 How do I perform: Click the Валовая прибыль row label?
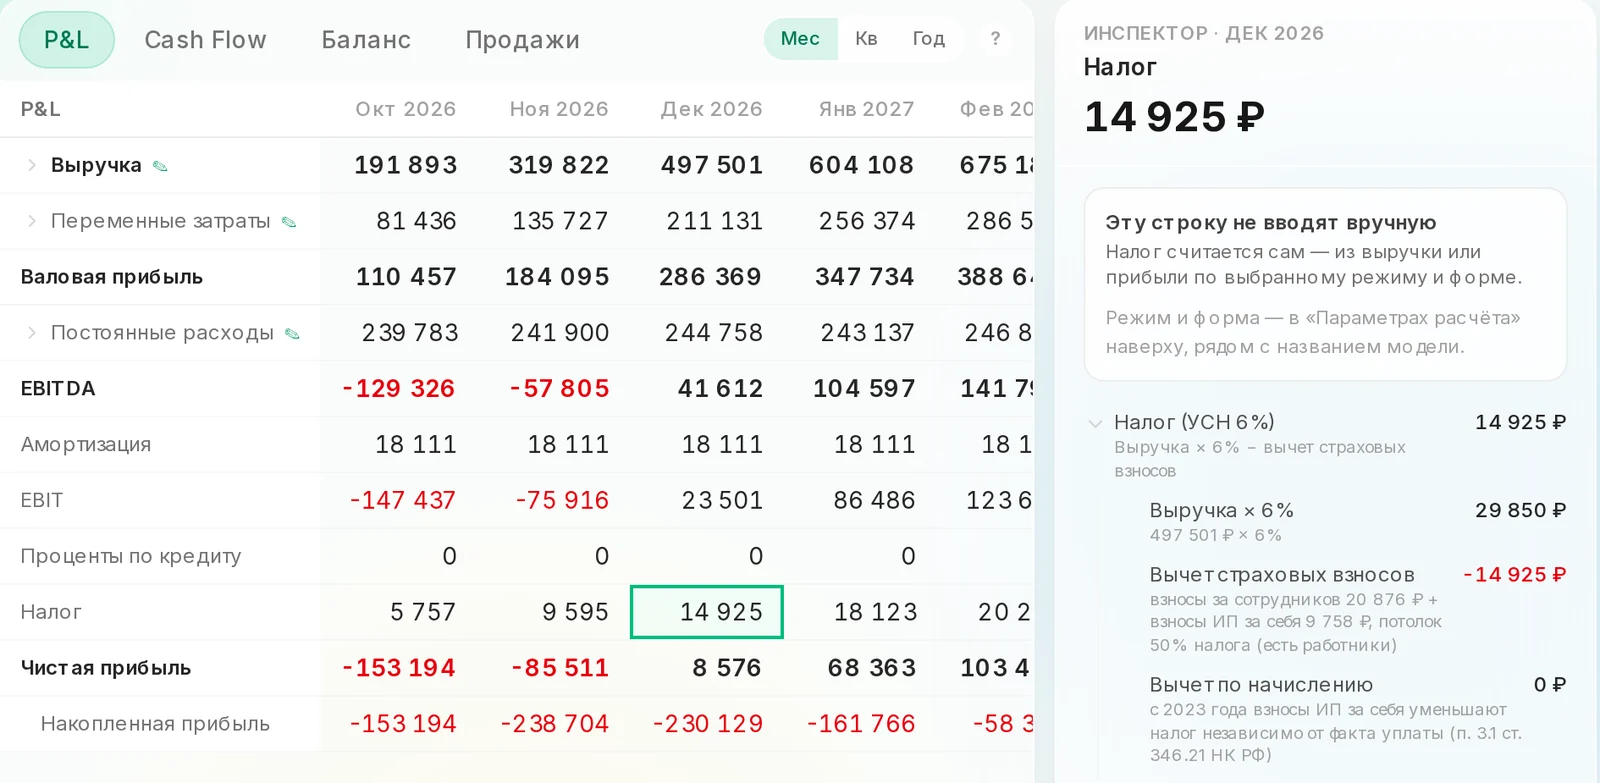tap(112, 277)
